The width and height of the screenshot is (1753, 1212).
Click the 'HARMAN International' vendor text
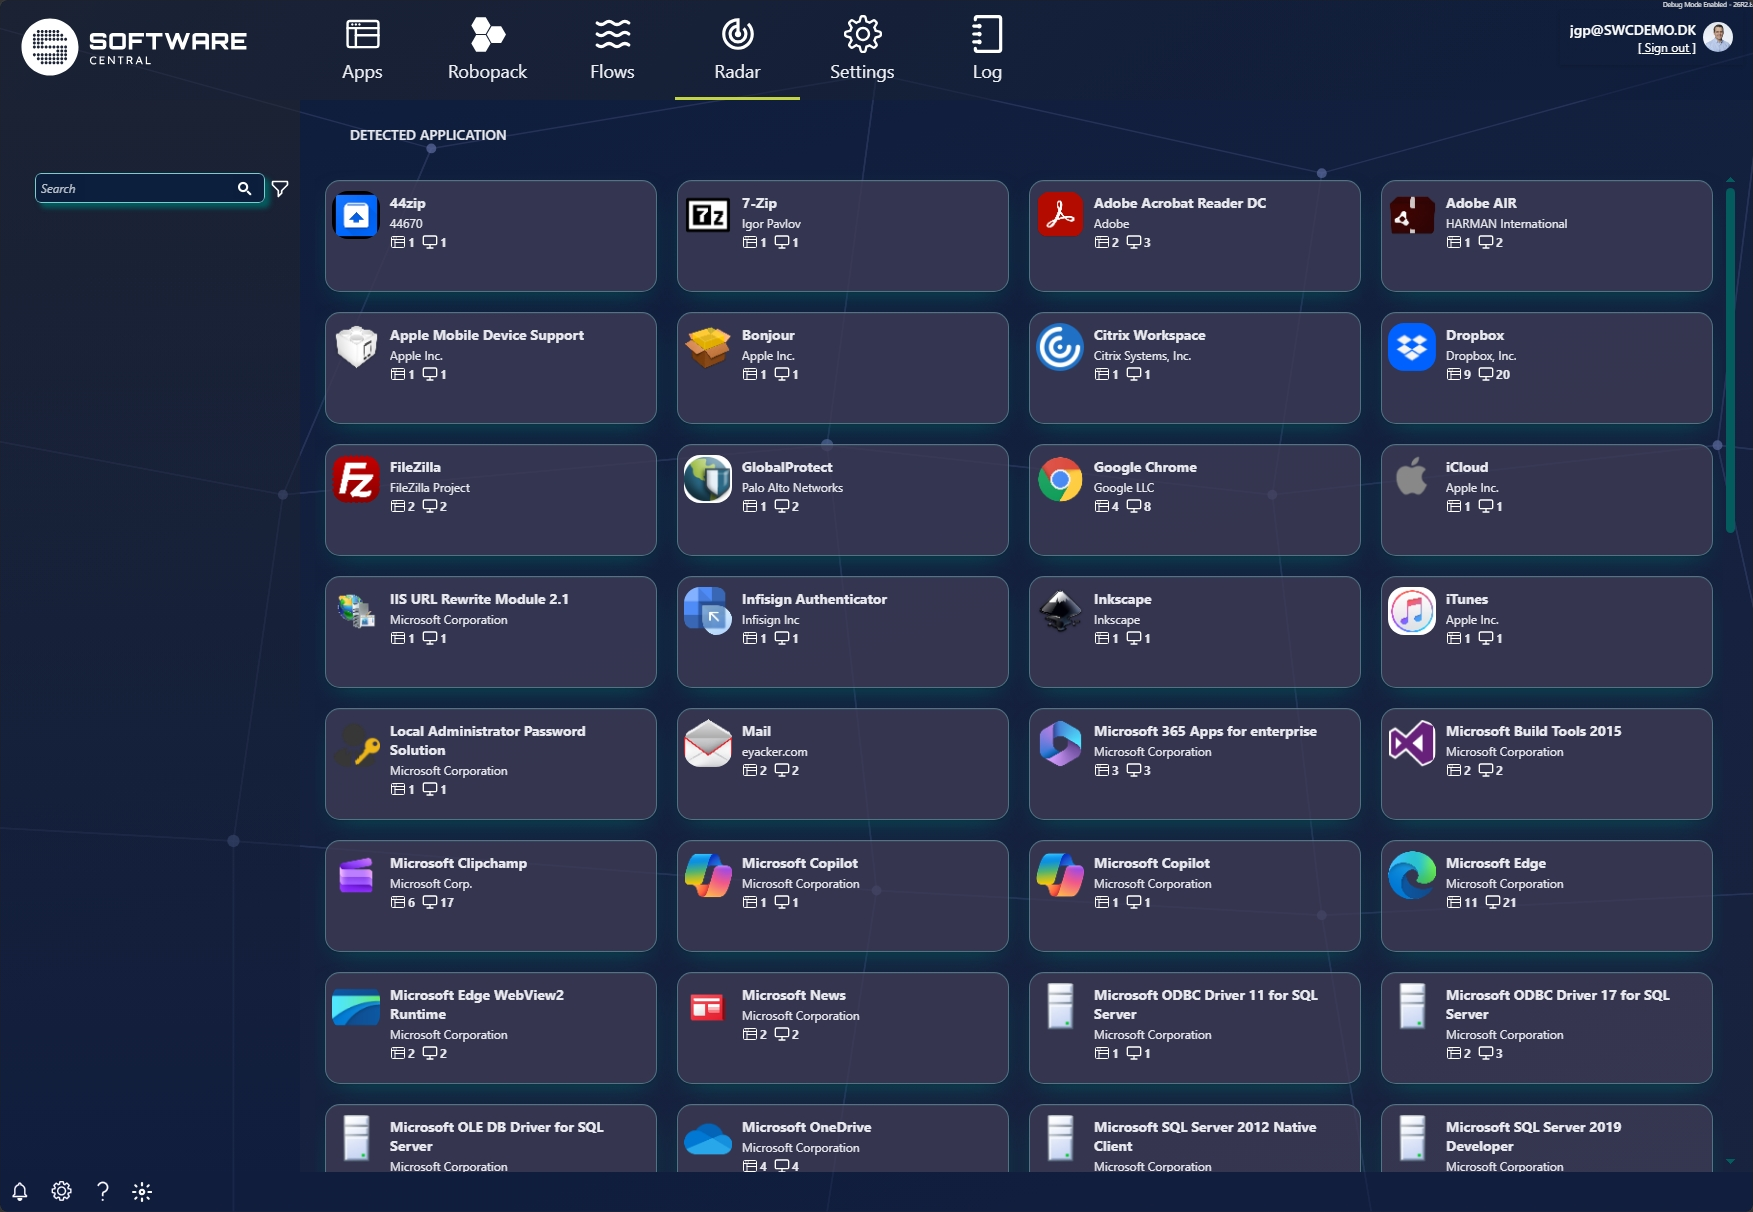click(1506, 224)
